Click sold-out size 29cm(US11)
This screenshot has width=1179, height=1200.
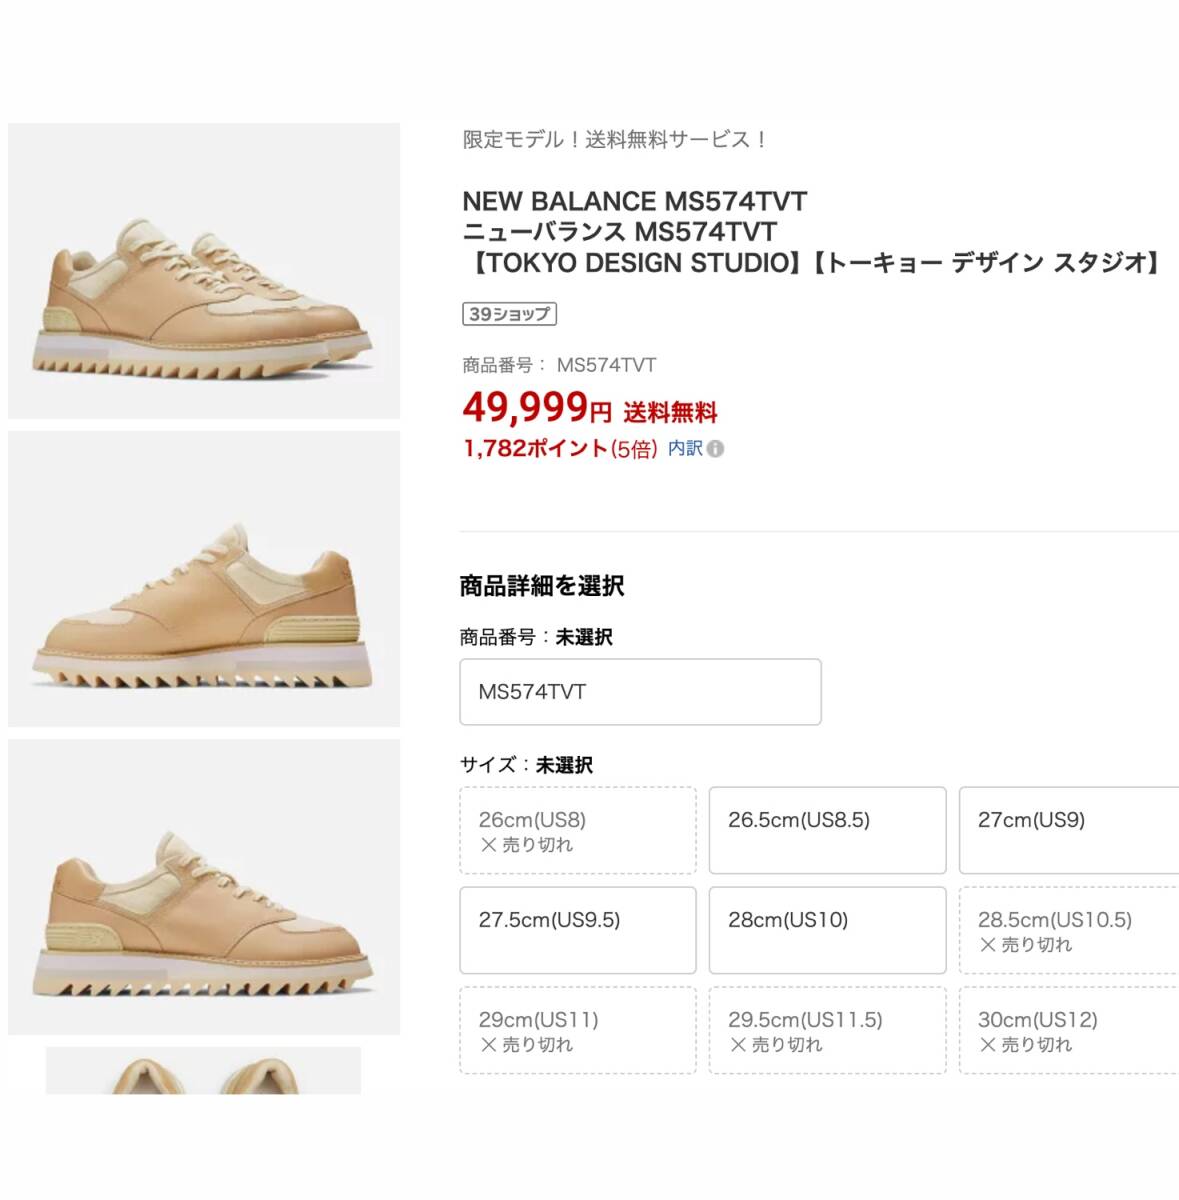(x=578, y=1030)
